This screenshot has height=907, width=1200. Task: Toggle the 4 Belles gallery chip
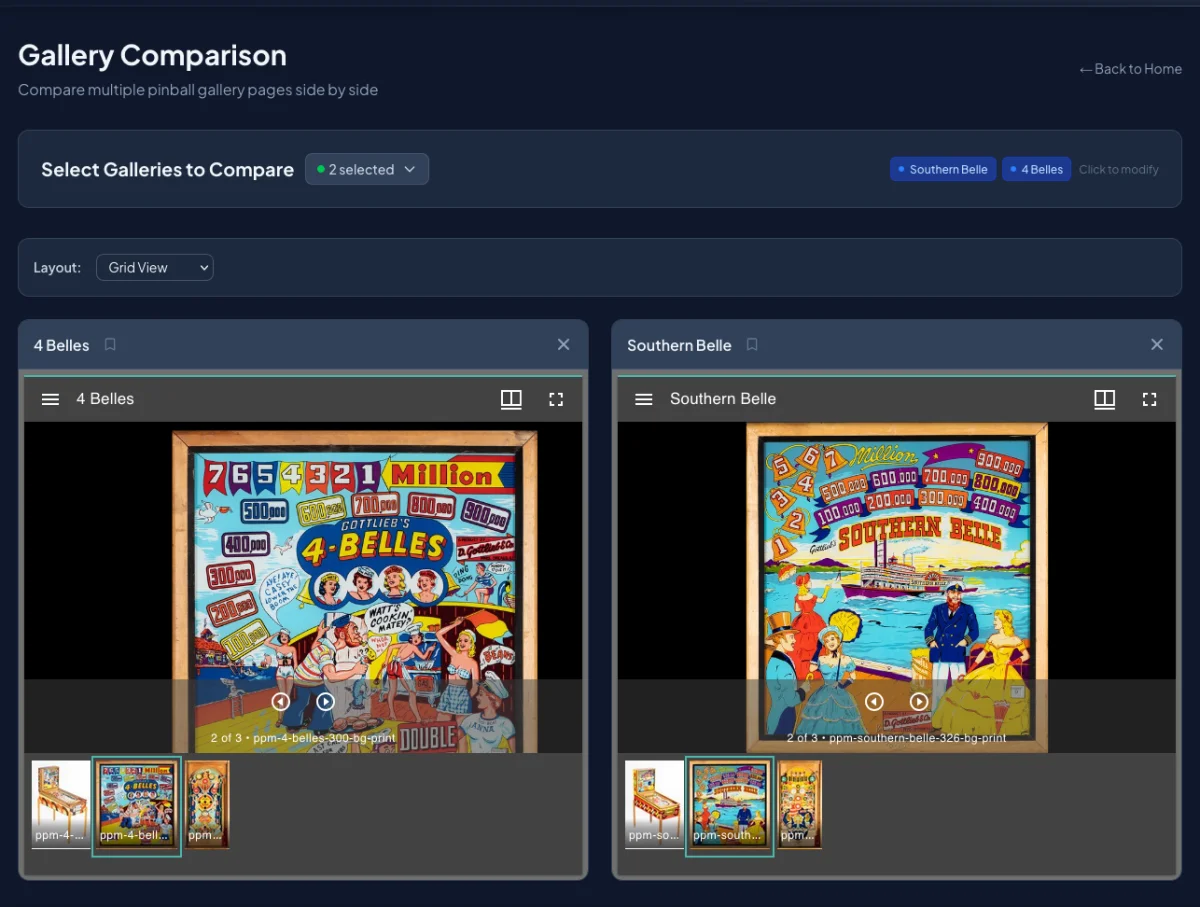(1036, 169)
